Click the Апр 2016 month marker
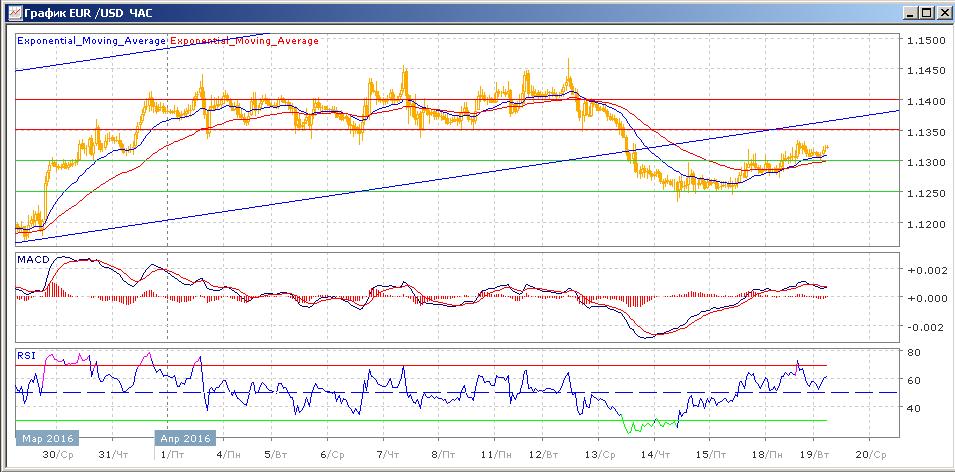 pyautogui.click(x=186, y=438)
